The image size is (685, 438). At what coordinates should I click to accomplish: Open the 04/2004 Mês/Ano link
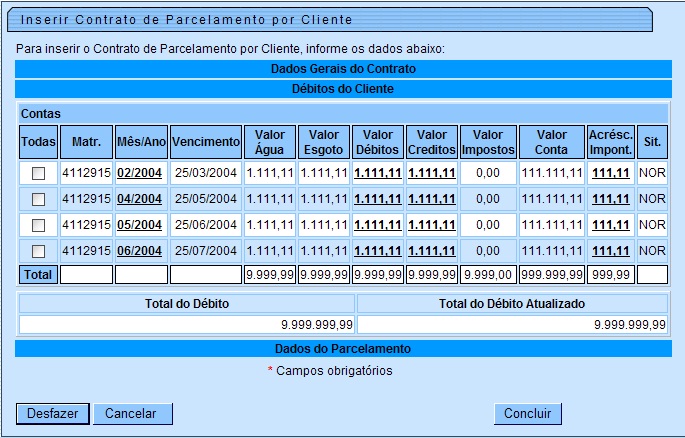coord(140,199)
